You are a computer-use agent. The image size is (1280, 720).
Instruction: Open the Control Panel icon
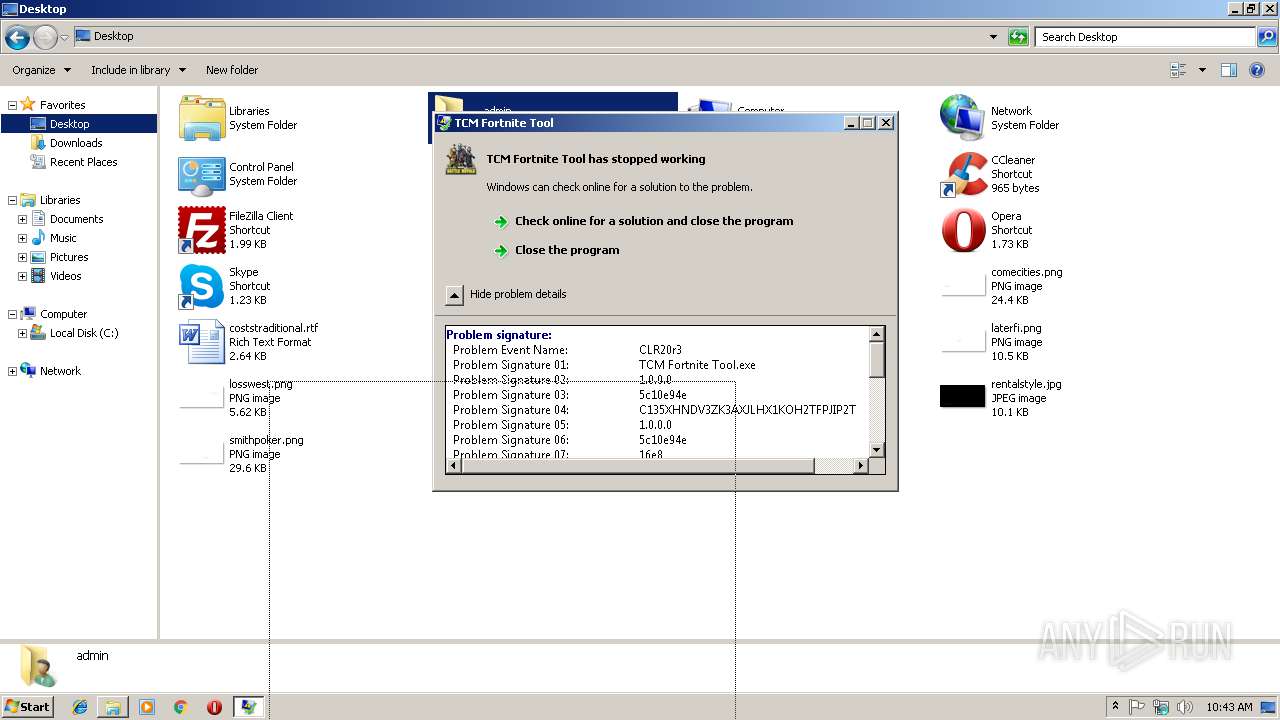pos(202,174)
